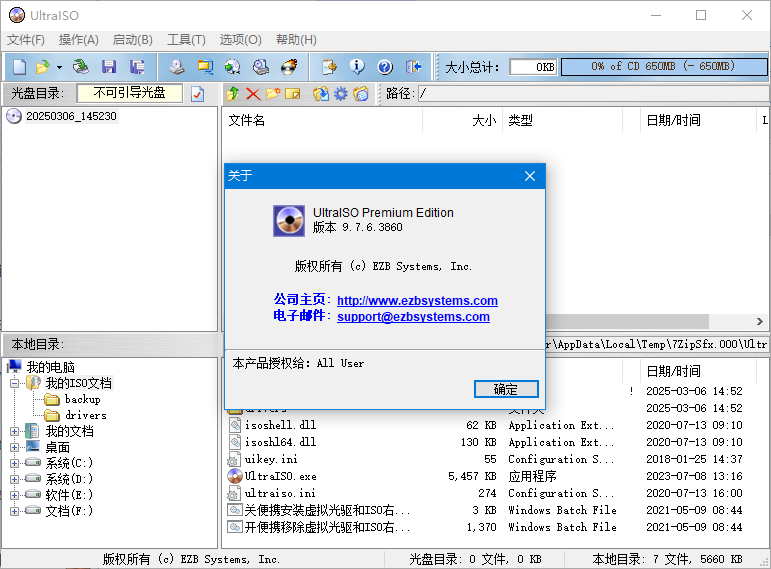This screenshot has width=771, height=569.
Task: Select 我的电脑 in local directory tree
Action: coord(50,367)
